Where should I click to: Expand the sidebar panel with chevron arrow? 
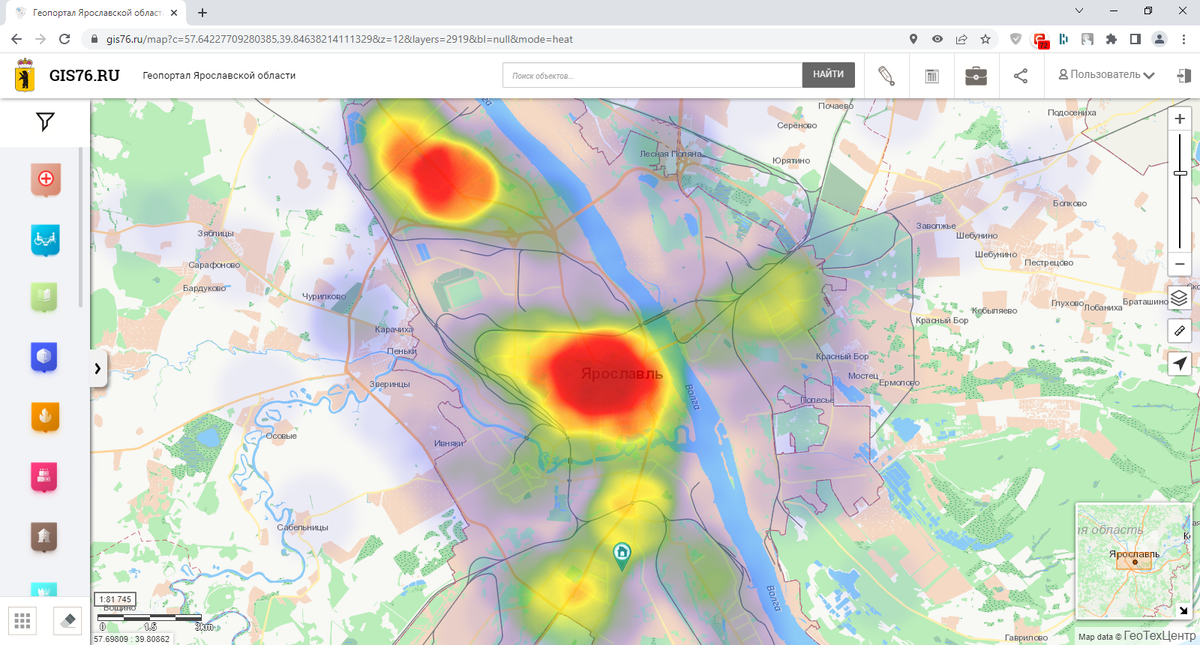coord(98,368)
